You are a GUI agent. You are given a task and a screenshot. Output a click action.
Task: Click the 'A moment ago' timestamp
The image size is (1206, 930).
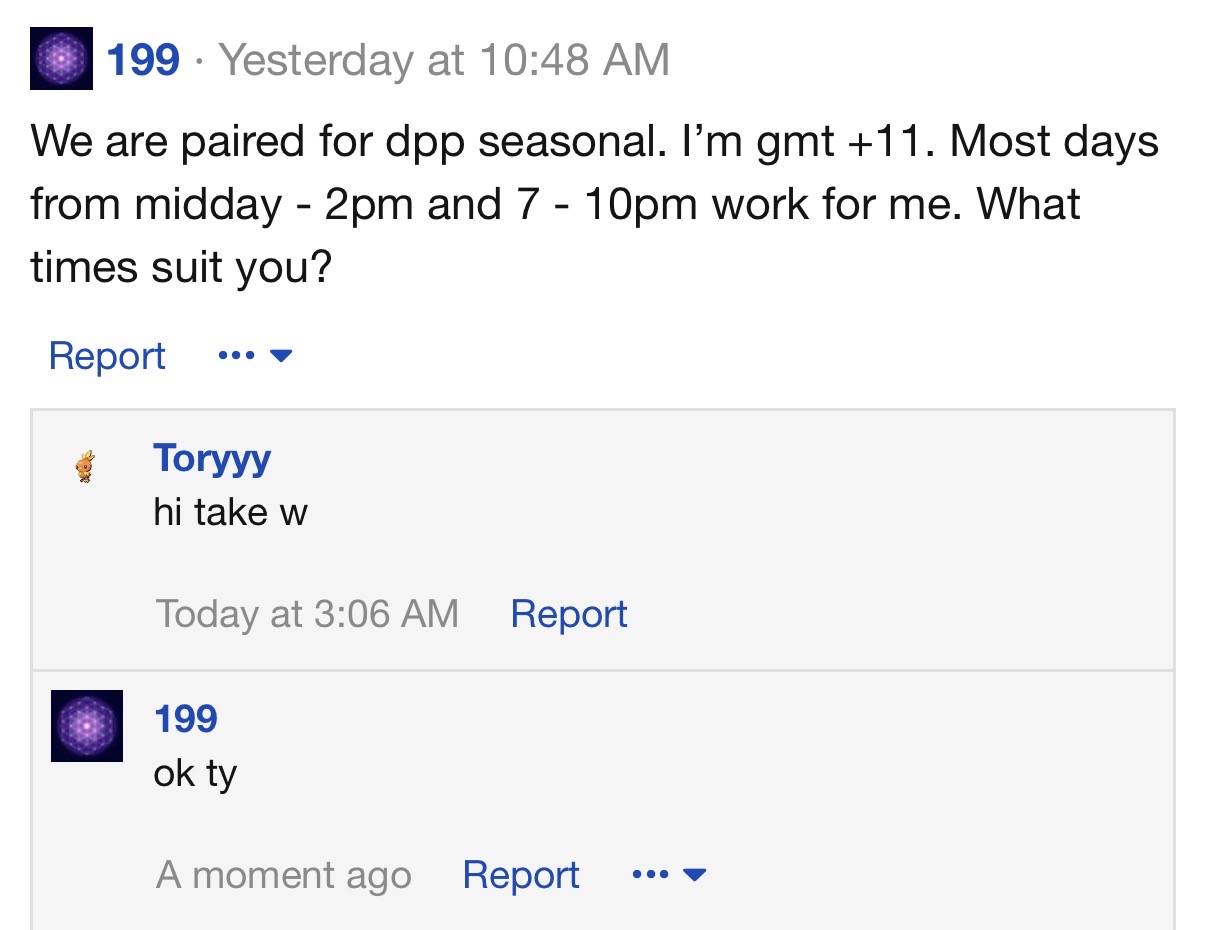(x=283, y=875)
